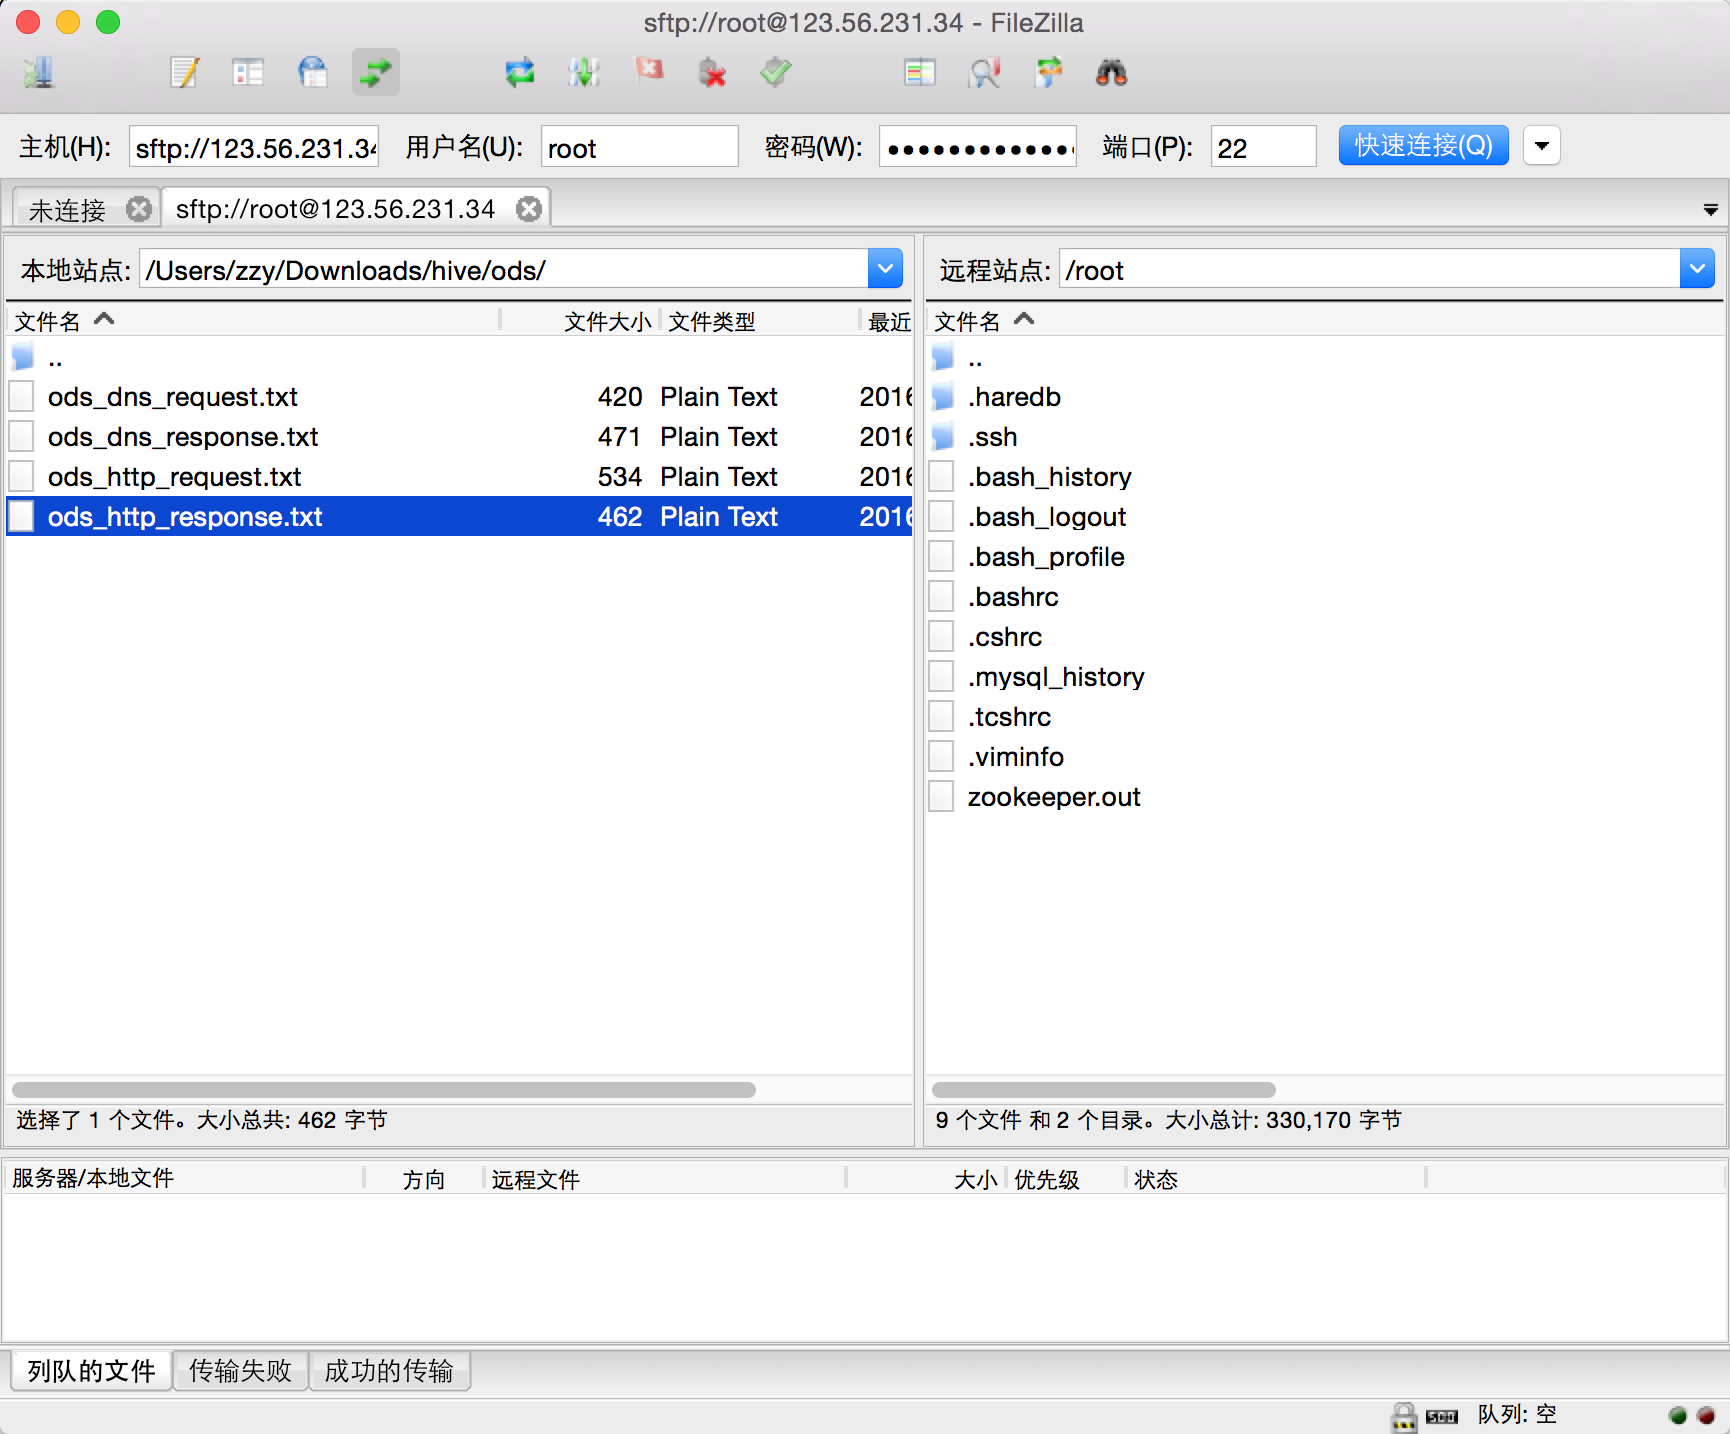This screenshot has height=1434, width=1730.
Task: Search remote files binoculars icon
Action: click(1112, 73)
